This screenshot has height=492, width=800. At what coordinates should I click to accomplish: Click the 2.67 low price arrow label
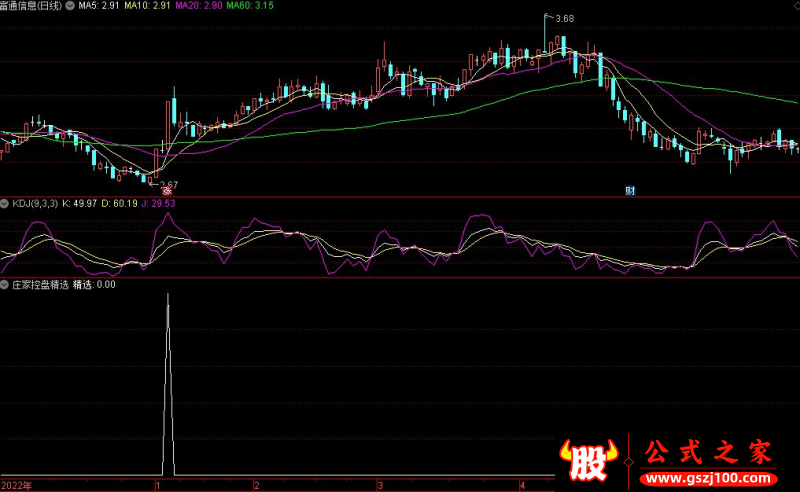(167, 184)
